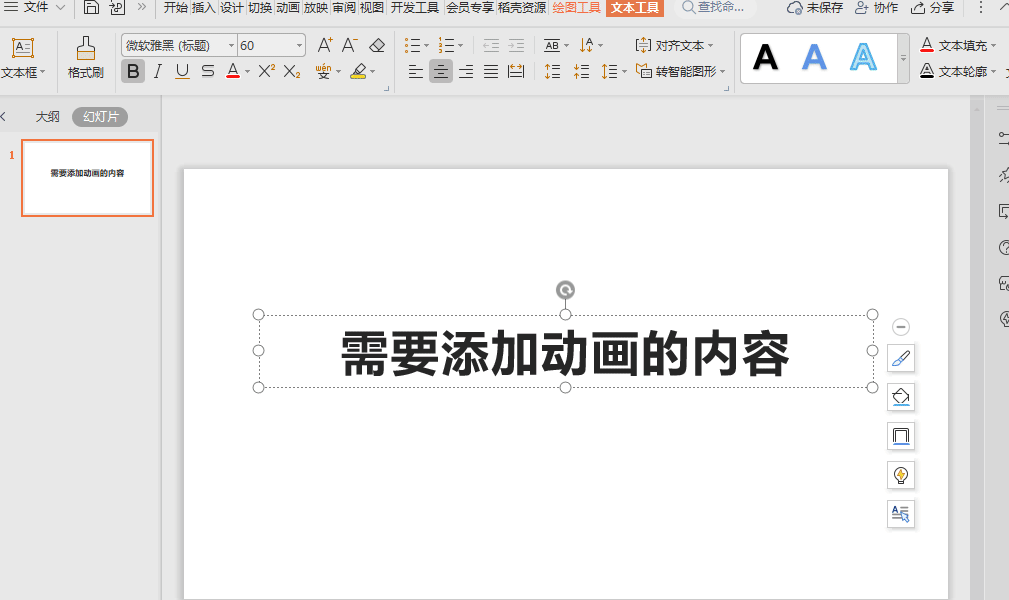This screenshot has width=1009, height=600.
Task: Click the Save icon in the title bar
Action: tap(91, 7)
